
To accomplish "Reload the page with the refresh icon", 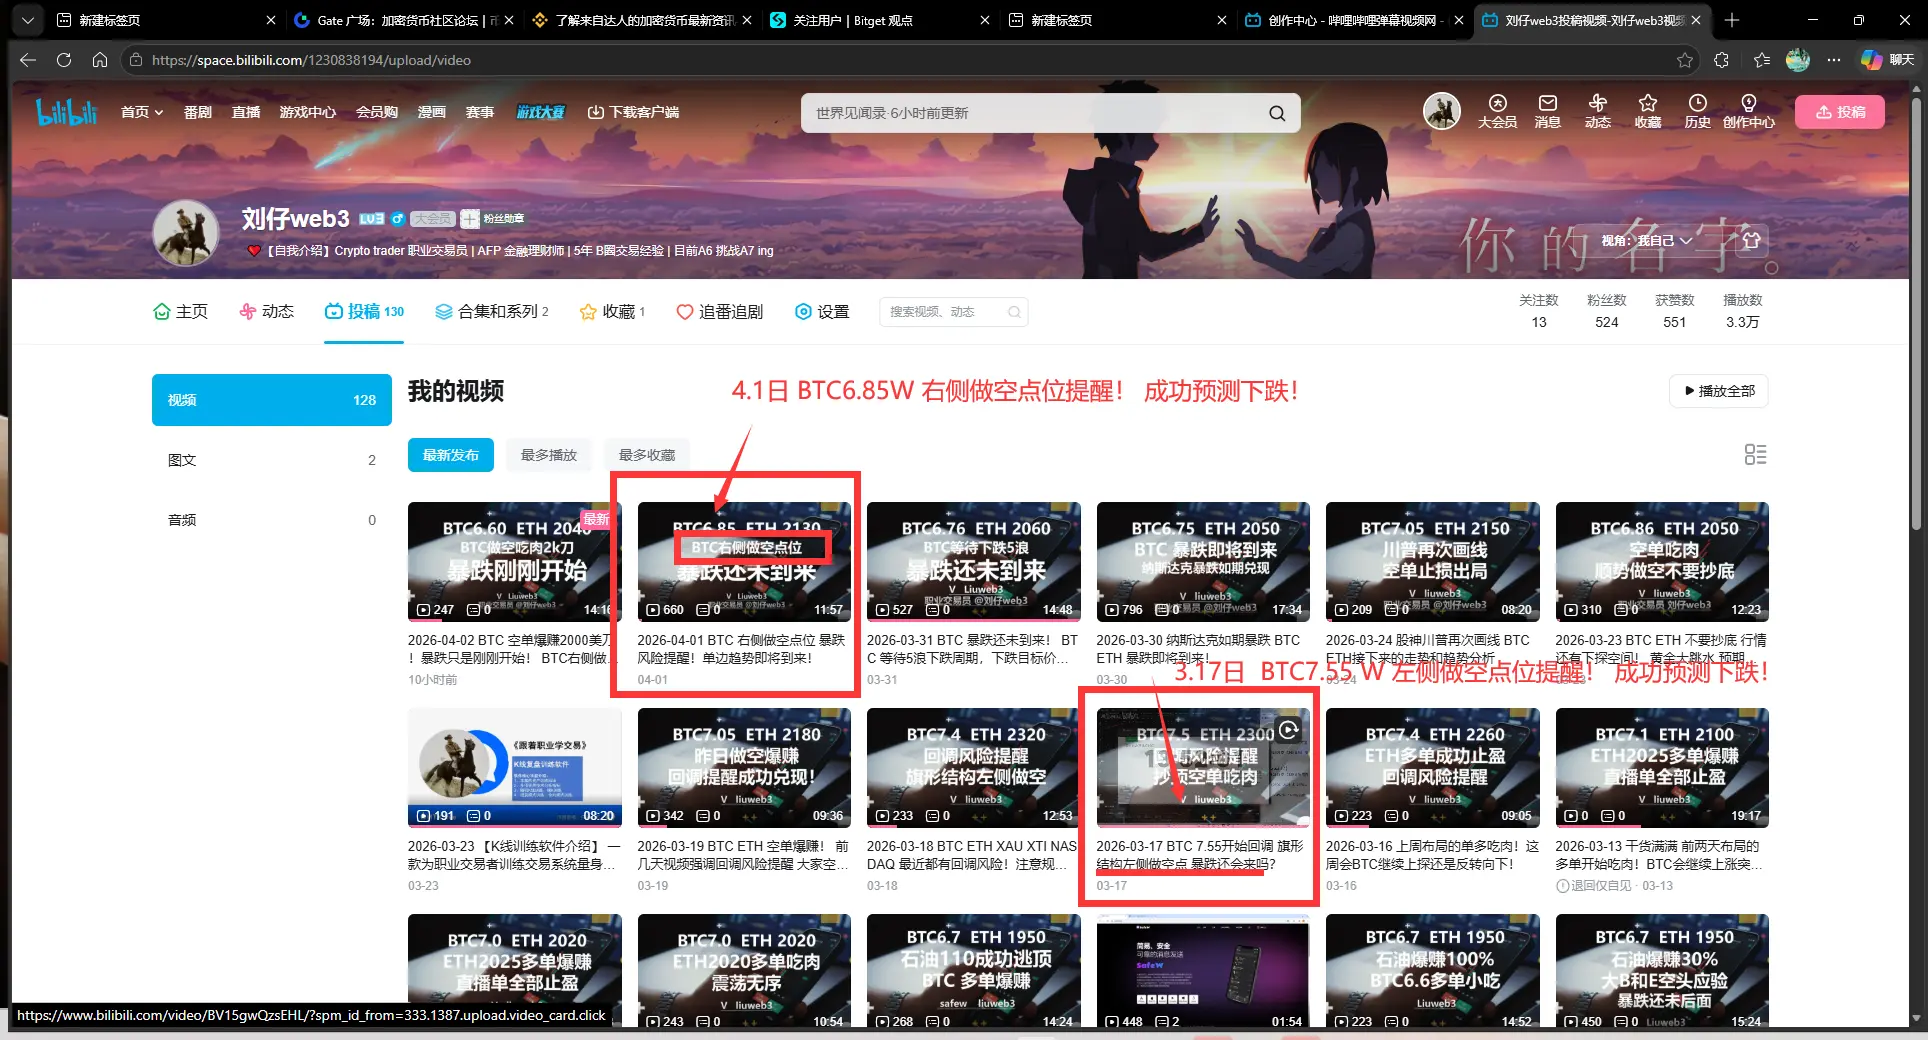I will (63, 60).
